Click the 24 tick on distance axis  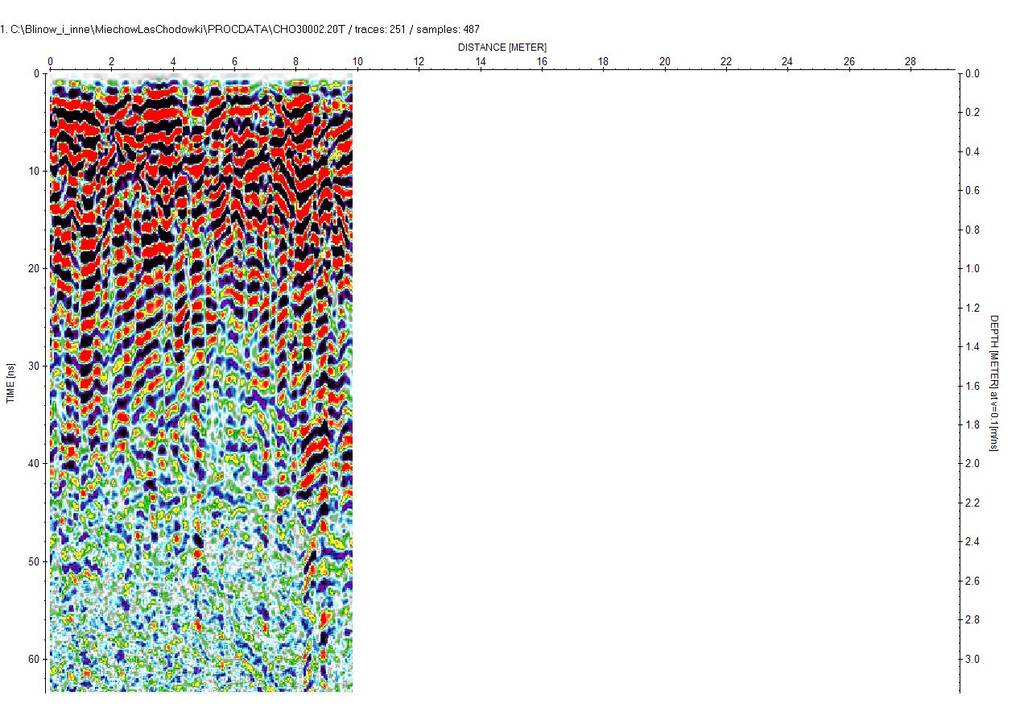[787, 62]
